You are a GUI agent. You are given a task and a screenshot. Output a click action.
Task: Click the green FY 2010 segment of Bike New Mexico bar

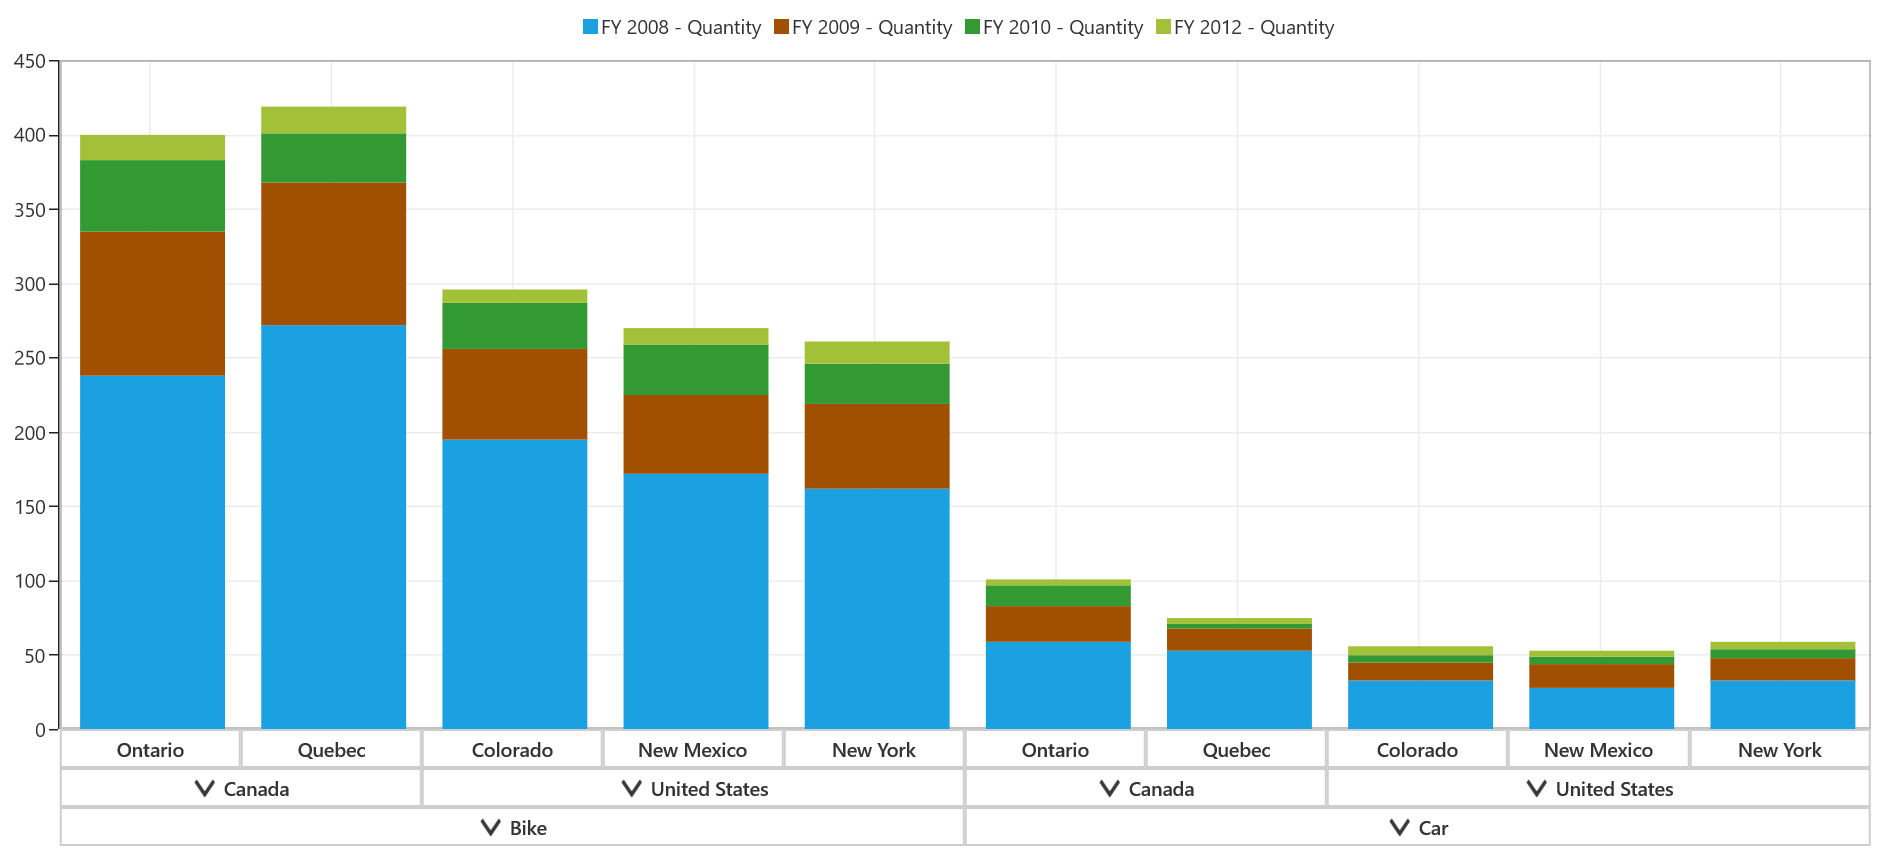pyautogui.click(x=696, y=370)
